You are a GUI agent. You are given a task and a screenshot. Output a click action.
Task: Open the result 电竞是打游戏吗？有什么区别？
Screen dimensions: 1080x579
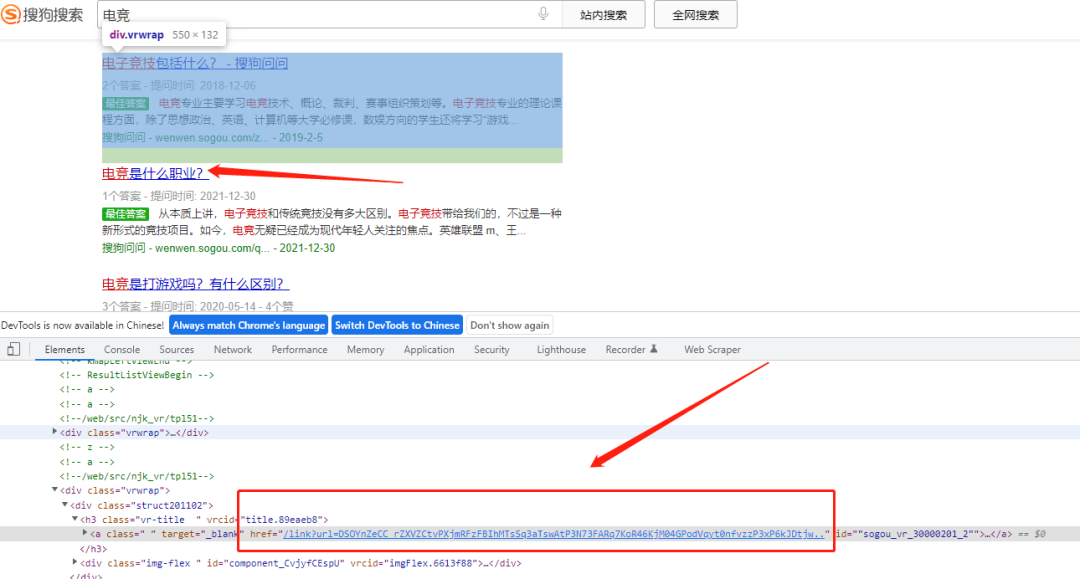(x=194, y=284)
